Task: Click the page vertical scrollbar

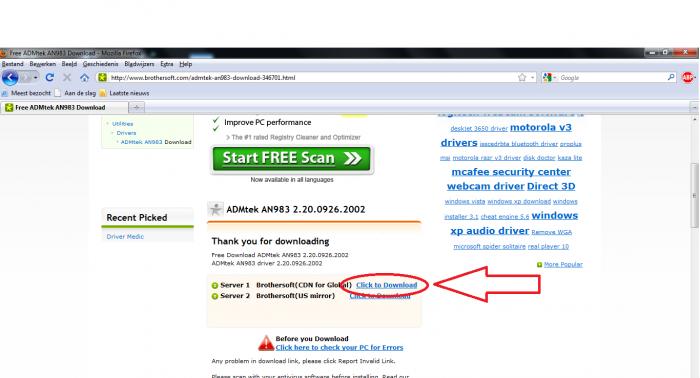Action: coord(694,196)
